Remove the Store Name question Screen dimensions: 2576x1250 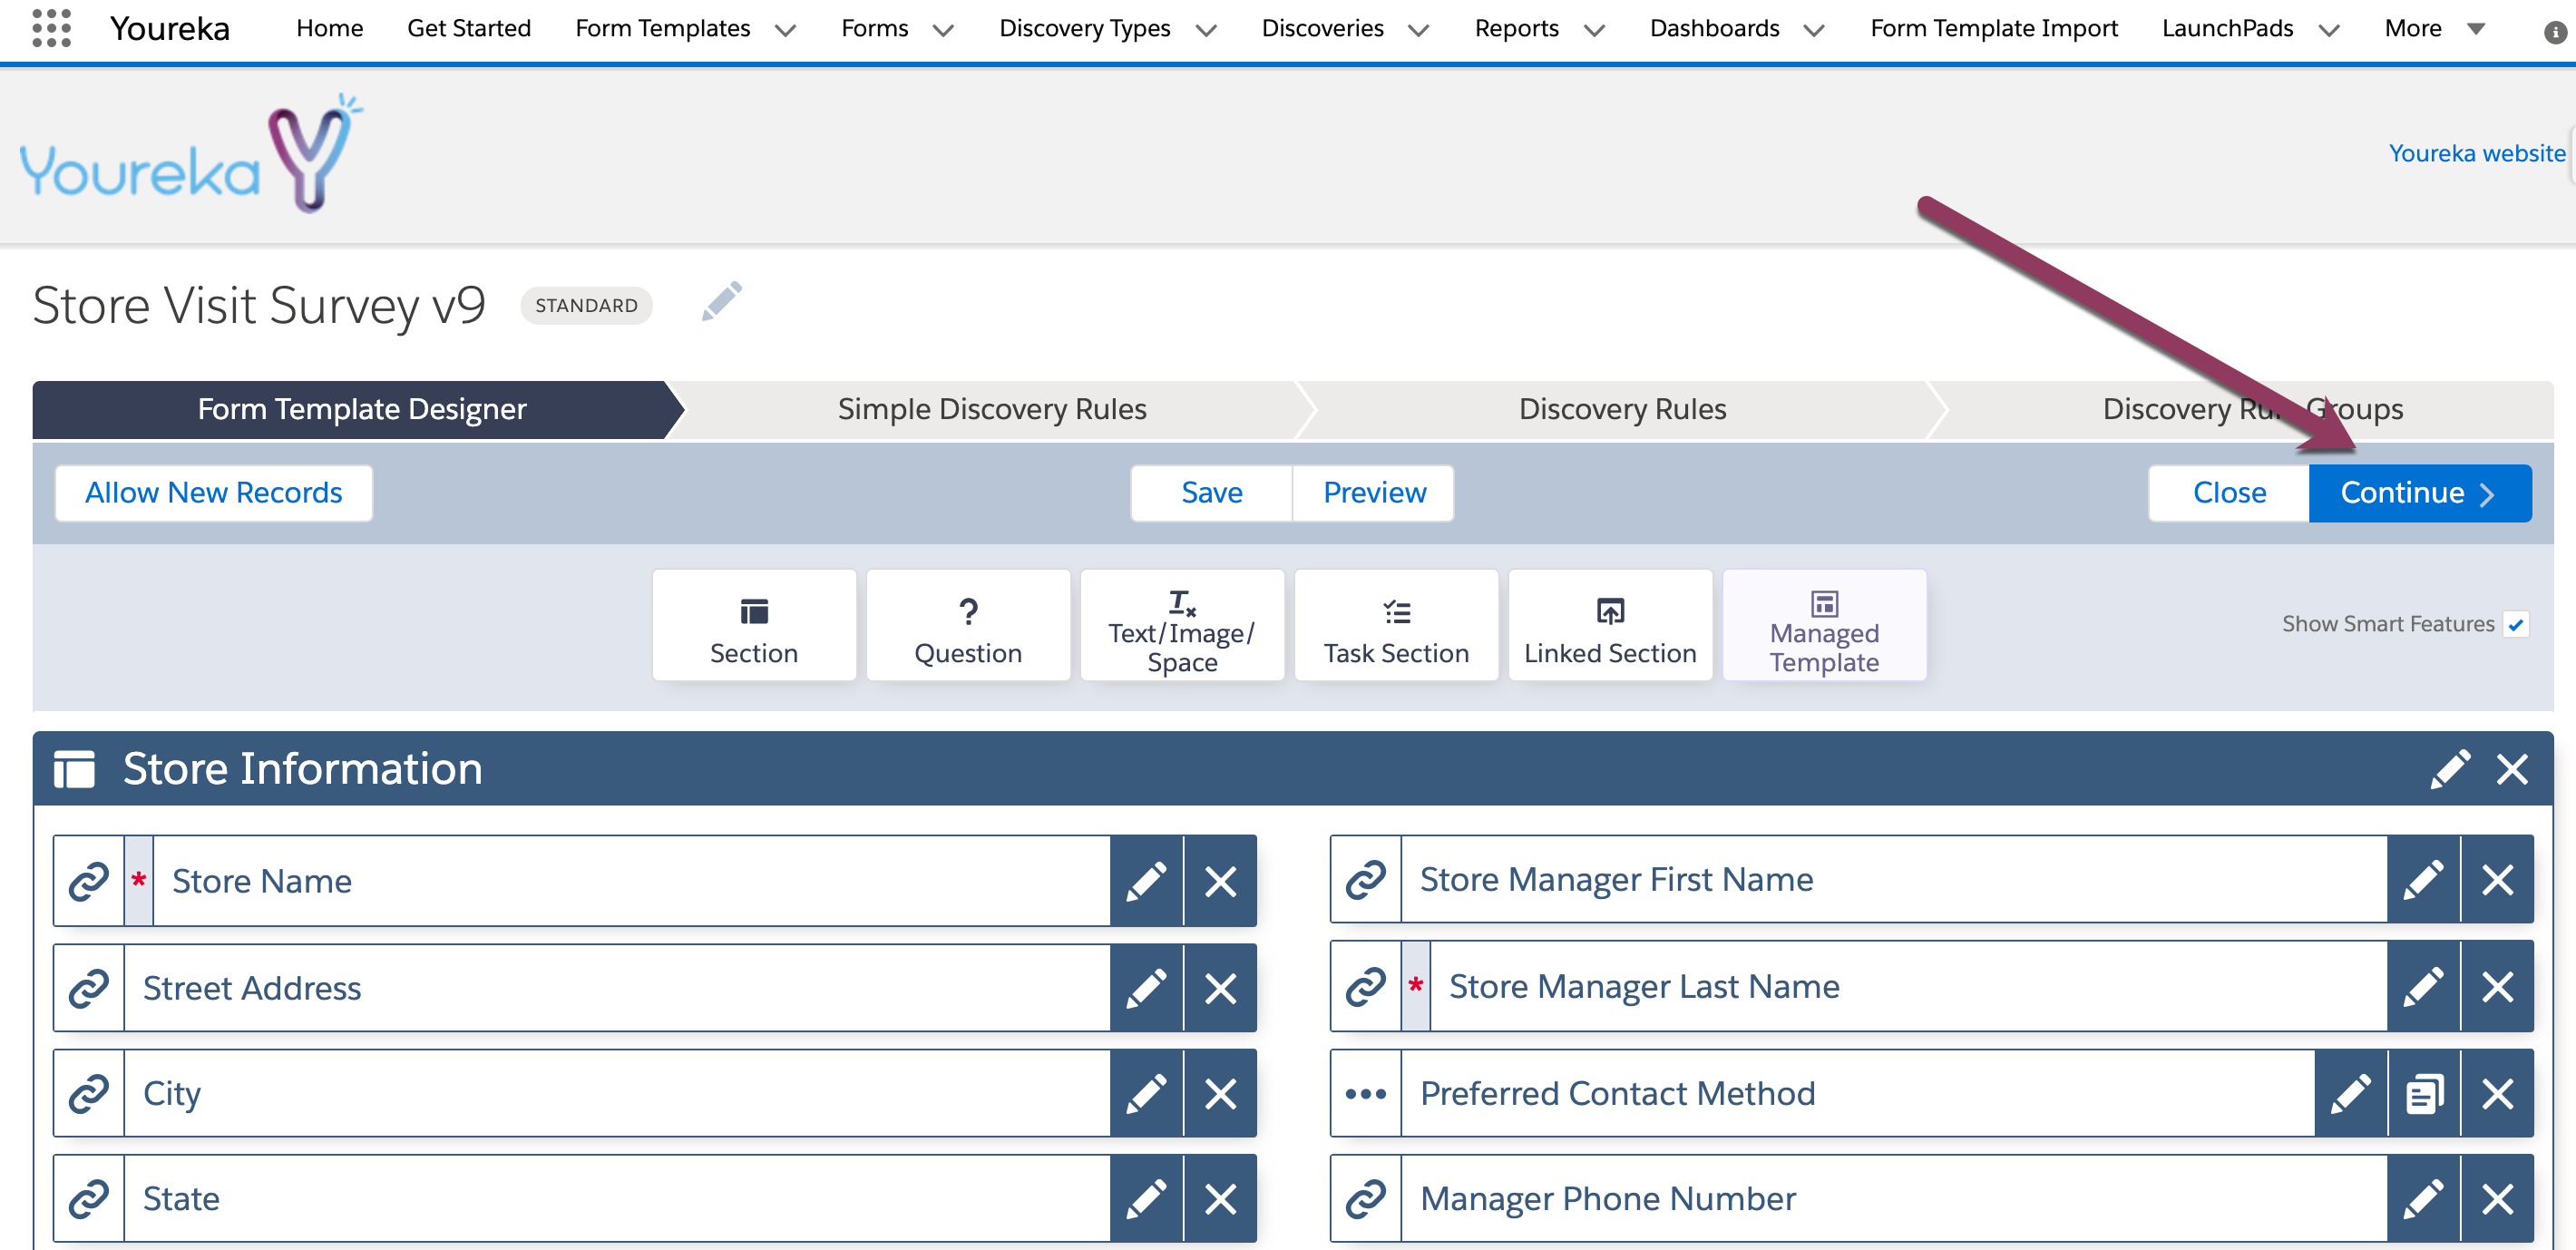tap(1220, 881)
